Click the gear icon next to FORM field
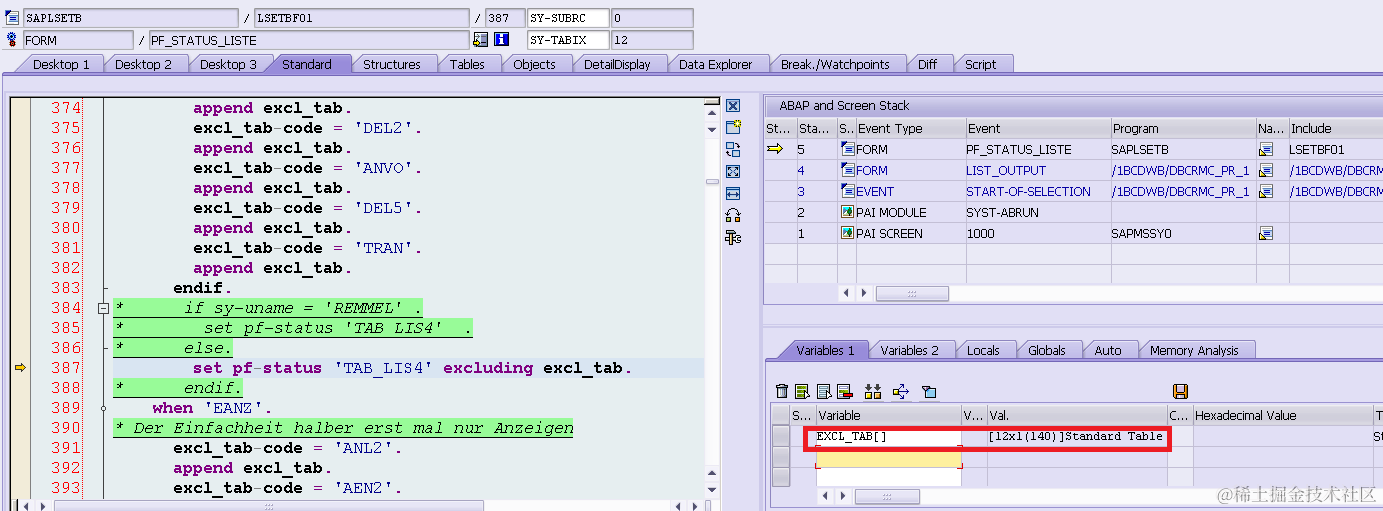Screen dimensions: 1383x511 coord(12,40)
